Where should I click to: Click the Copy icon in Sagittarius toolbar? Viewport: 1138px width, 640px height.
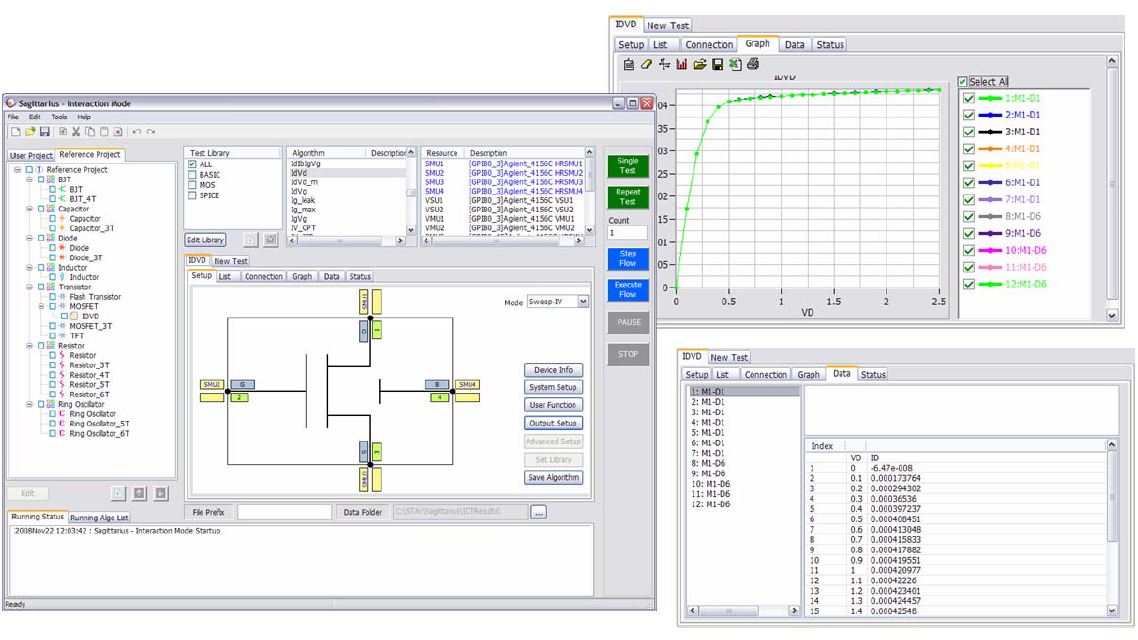click(90, 131)
